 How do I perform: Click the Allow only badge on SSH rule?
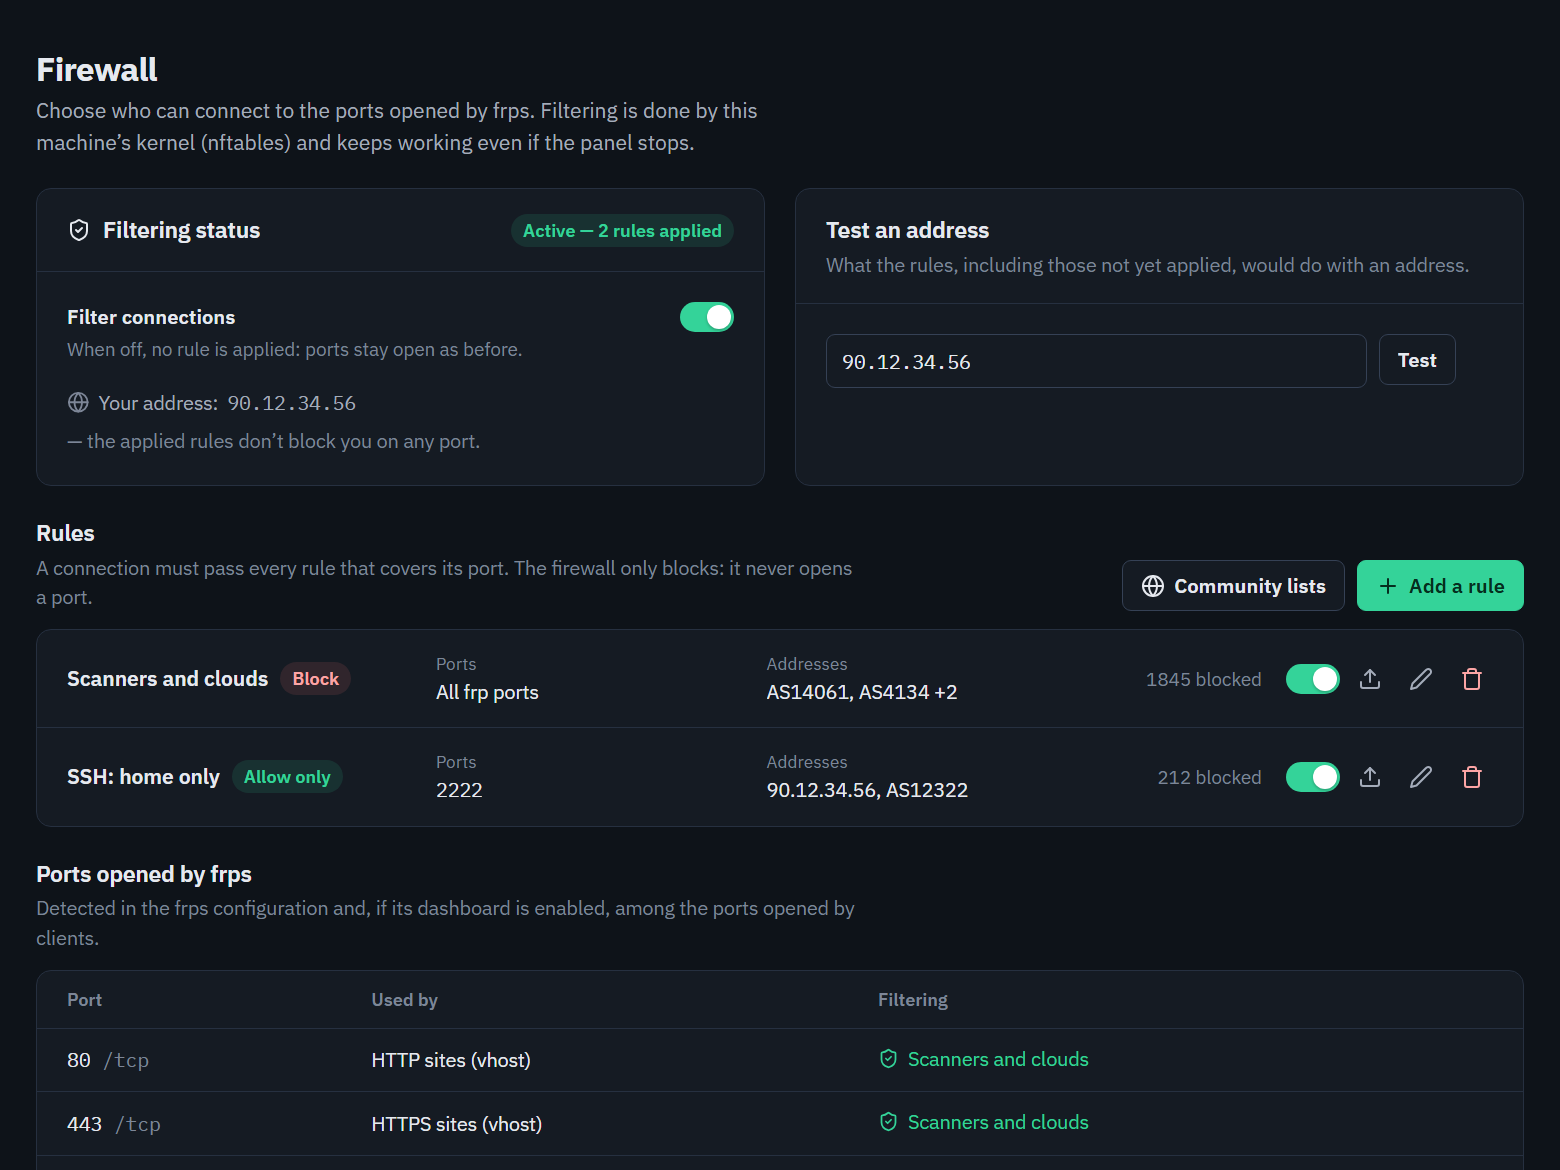point(287,777)
